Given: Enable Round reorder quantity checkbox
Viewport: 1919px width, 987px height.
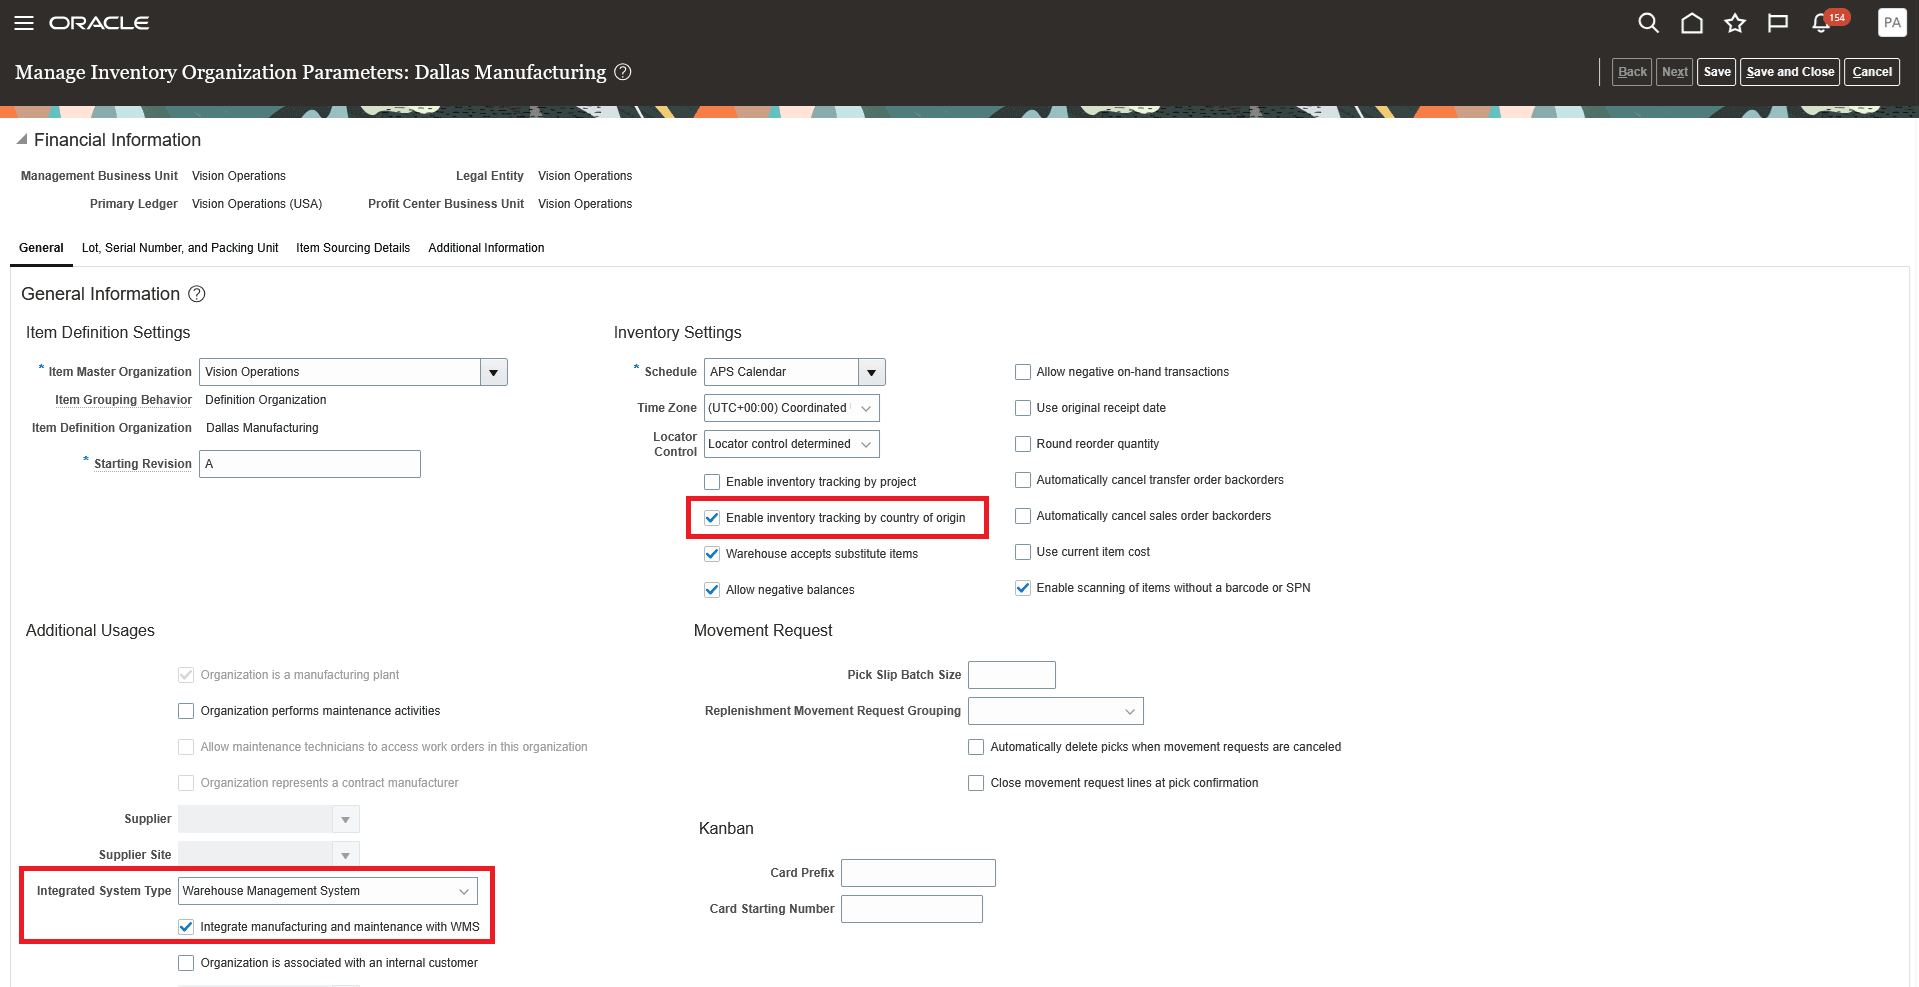Looking at the screenshot, I should click(x=1023, y=444).
